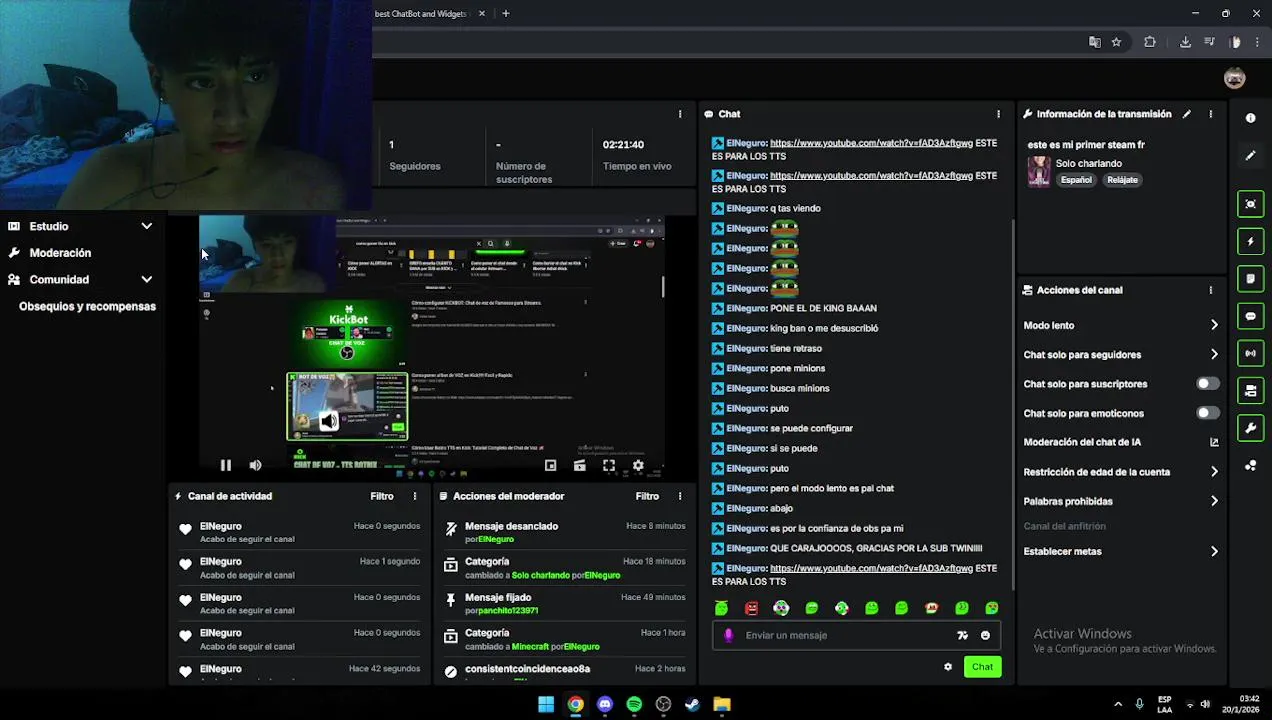The height and width of the screenshot is (720, 1272).
Task: Open the profile avatar at top right
Action: pyautogui.click(x=1235, y=78)
